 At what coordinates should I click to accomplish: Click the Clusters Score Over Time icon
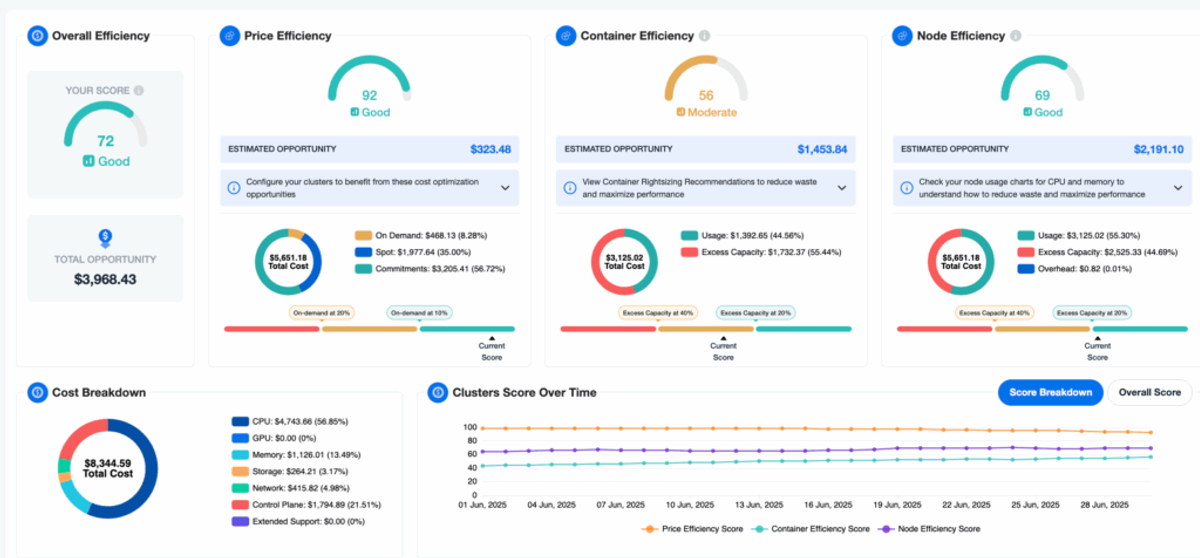click(x=437, y=393)
